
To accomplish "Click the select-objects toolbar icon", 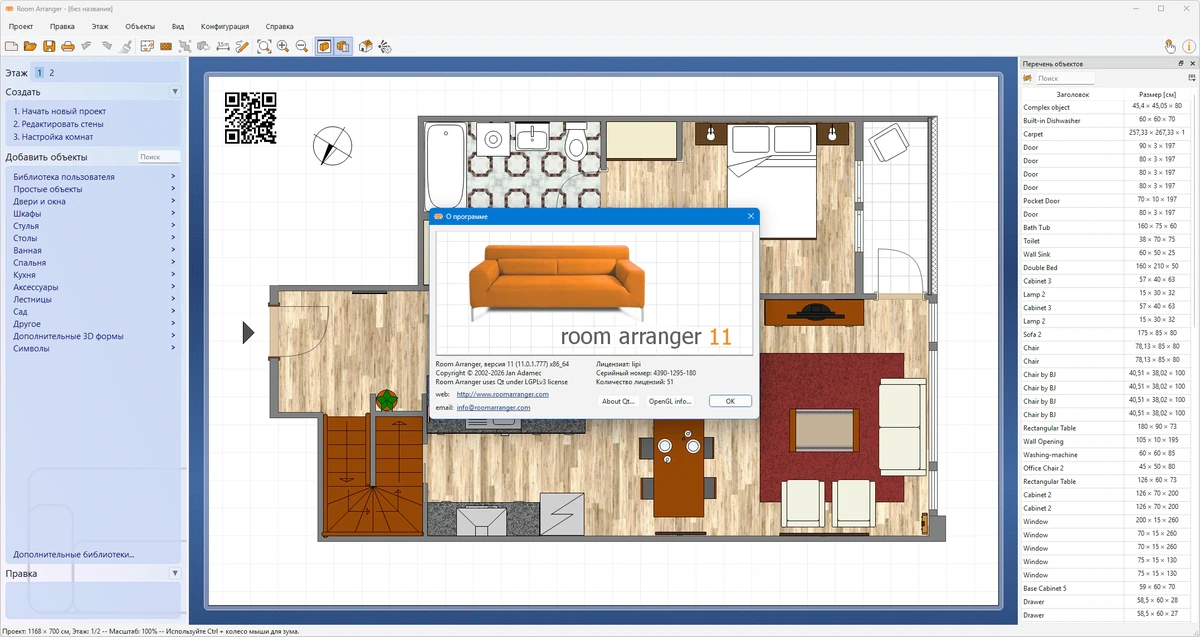I will [184, 46].
